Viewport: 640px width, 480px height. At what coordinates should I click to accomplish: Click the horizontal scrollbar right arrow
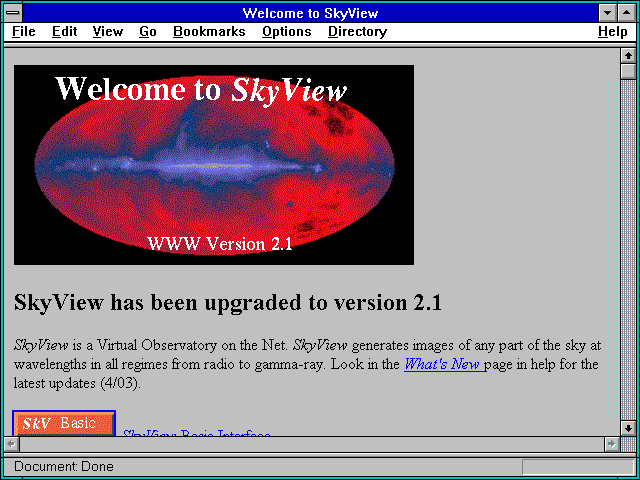pos(611,444)
